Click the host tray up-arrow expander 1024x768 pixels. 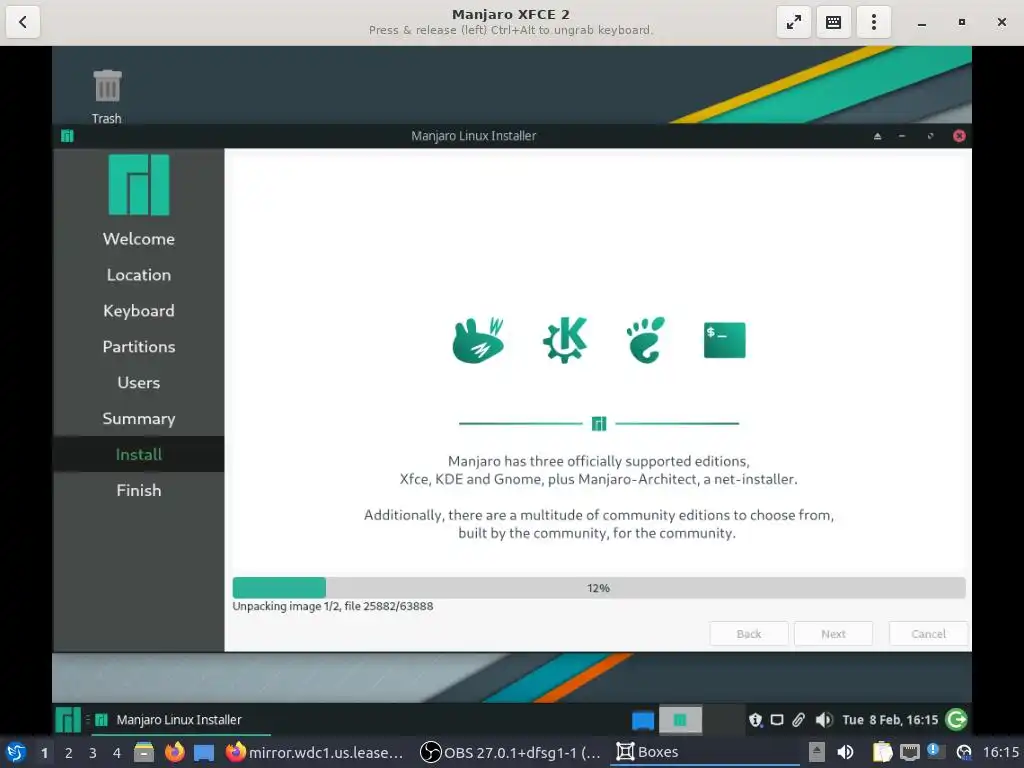(817, 752)
